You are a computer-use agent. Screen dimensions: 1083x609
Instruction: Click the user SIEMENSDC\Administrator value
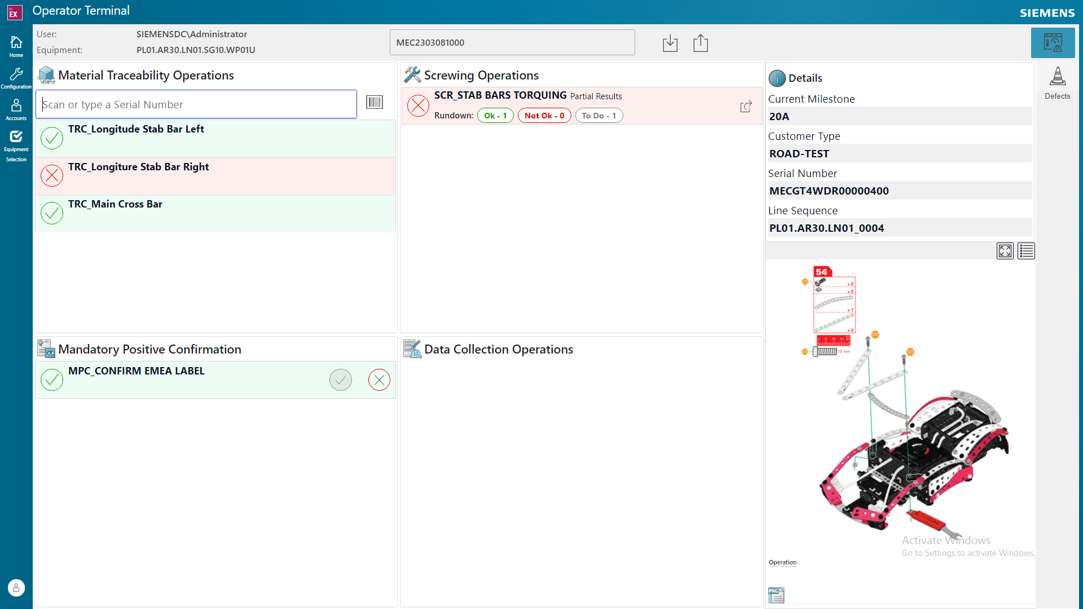(191, 34)
